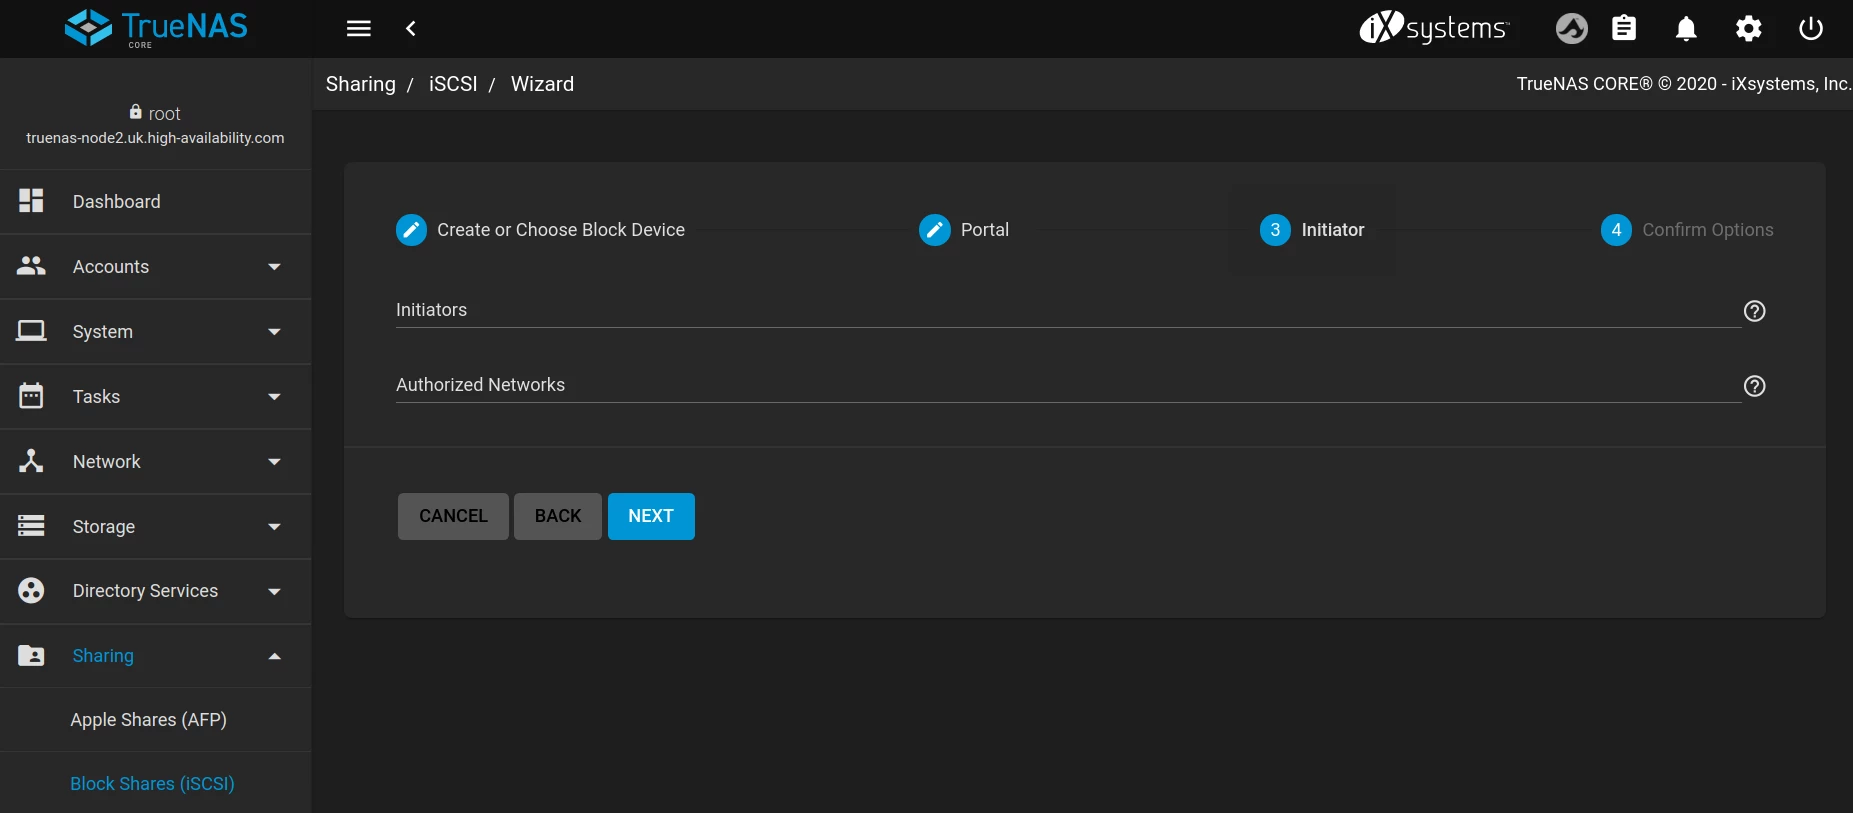Click the NEXT button
Viewport: 1853px width, 813px height.
point(651,516)
